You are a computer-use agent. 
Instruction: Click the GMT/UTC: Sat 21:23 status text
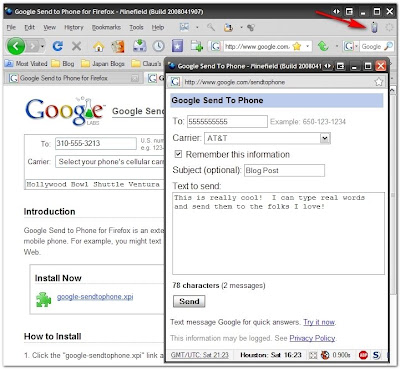[200, 355]
